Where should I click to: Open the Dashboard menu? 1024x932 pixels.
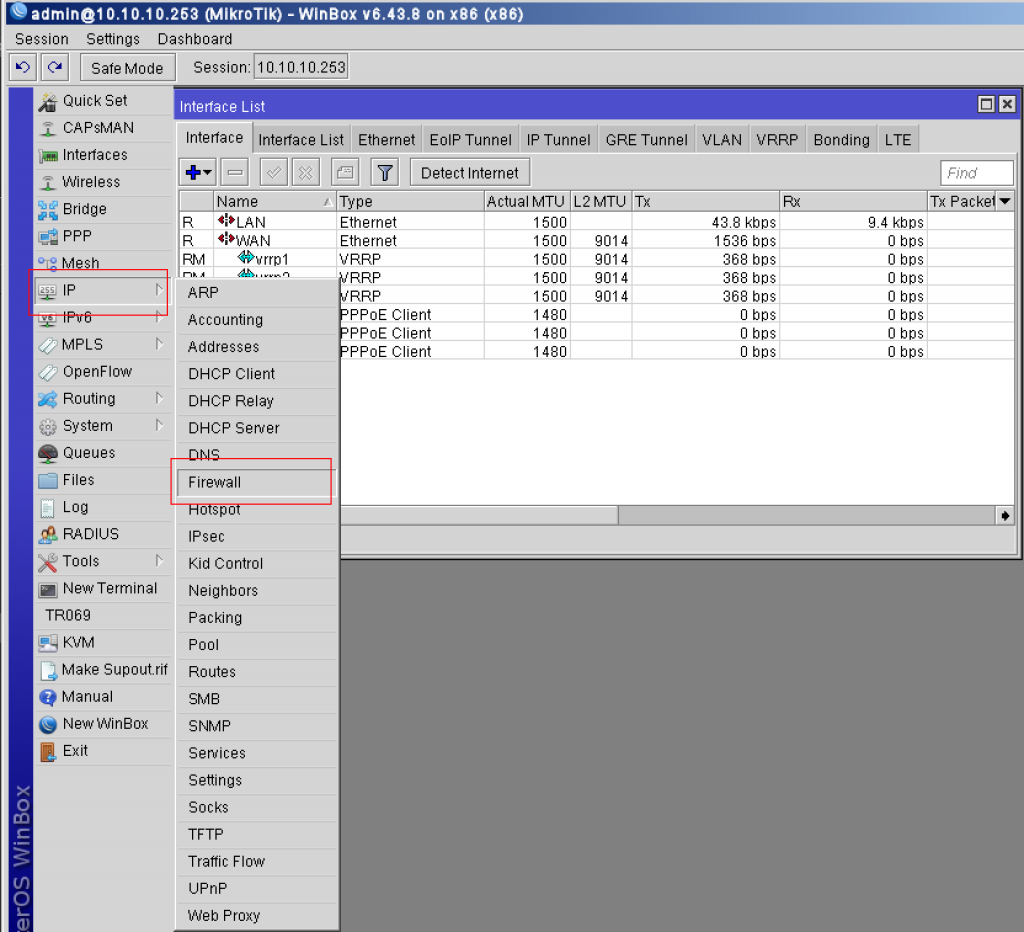click(195, 39)
